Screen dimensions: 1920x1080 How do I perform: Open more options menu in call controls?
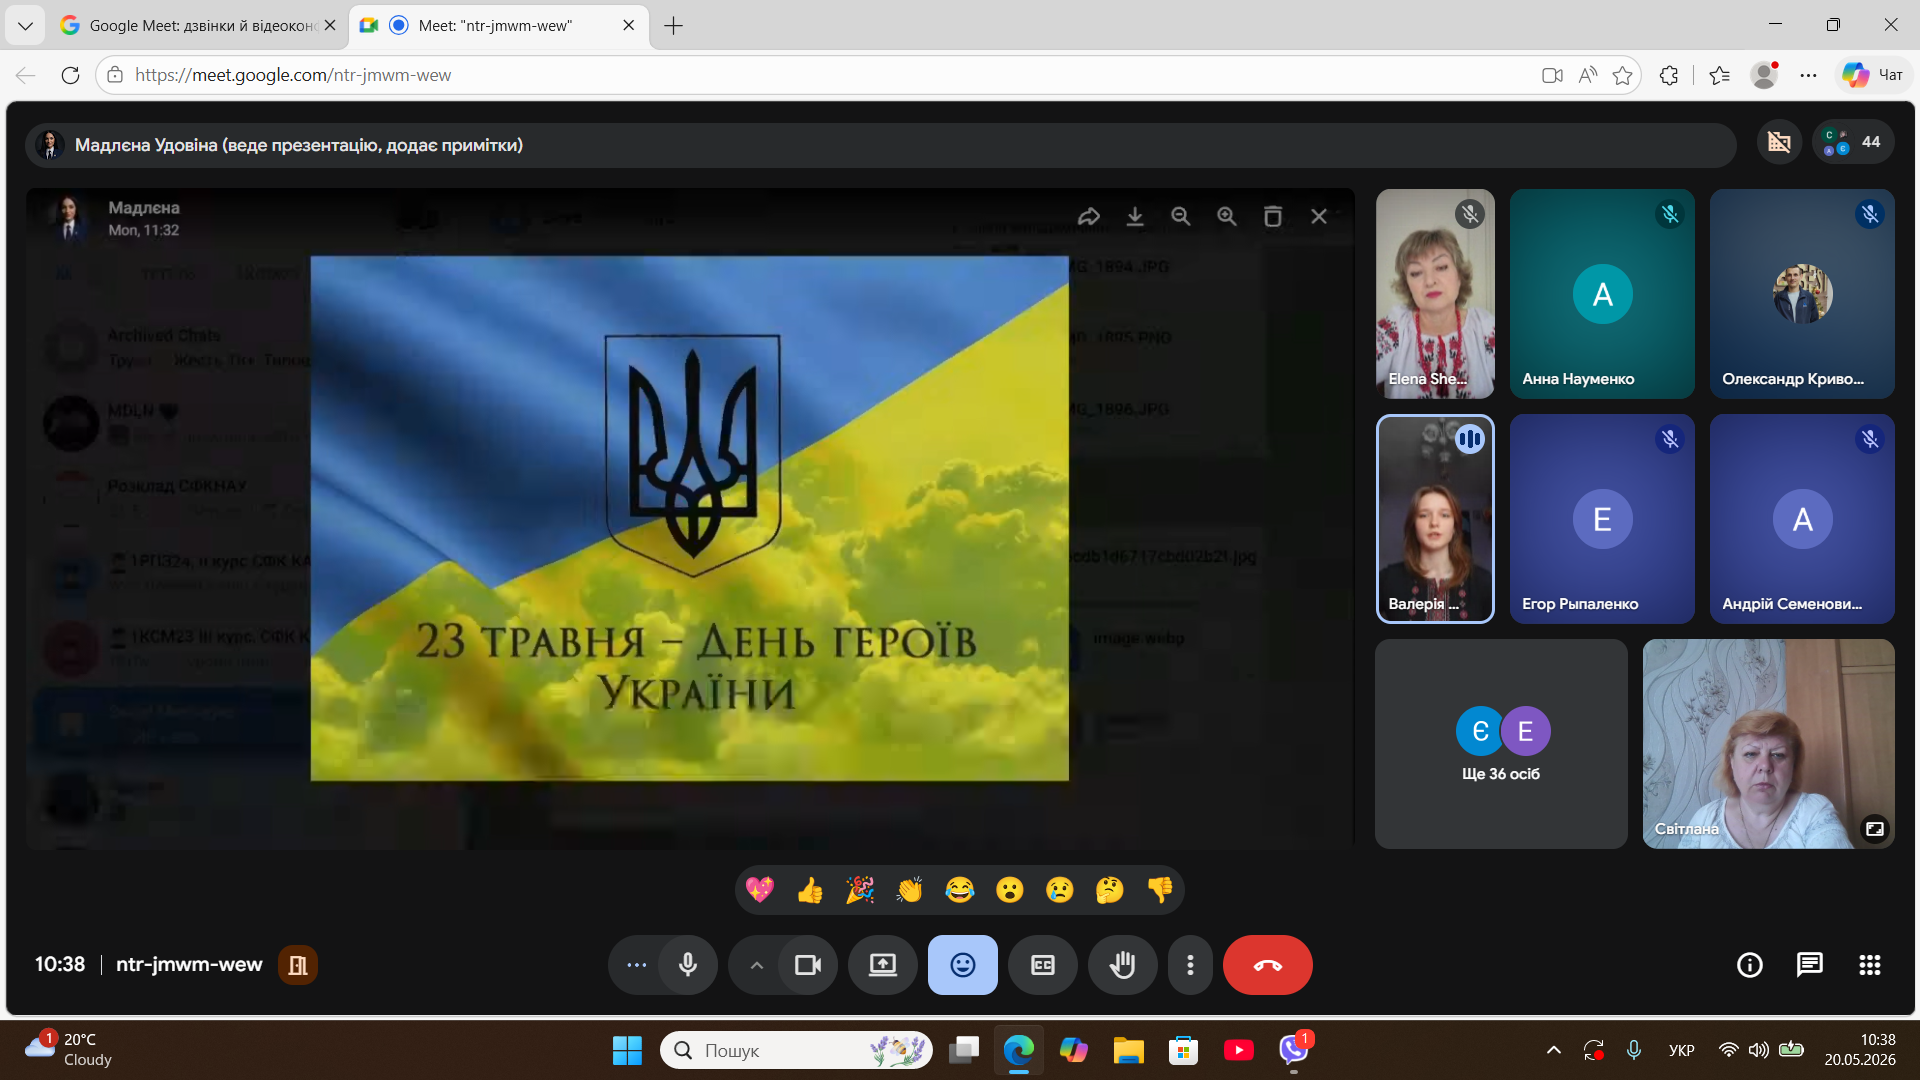pyautogui.click(x=1190, y=965)
